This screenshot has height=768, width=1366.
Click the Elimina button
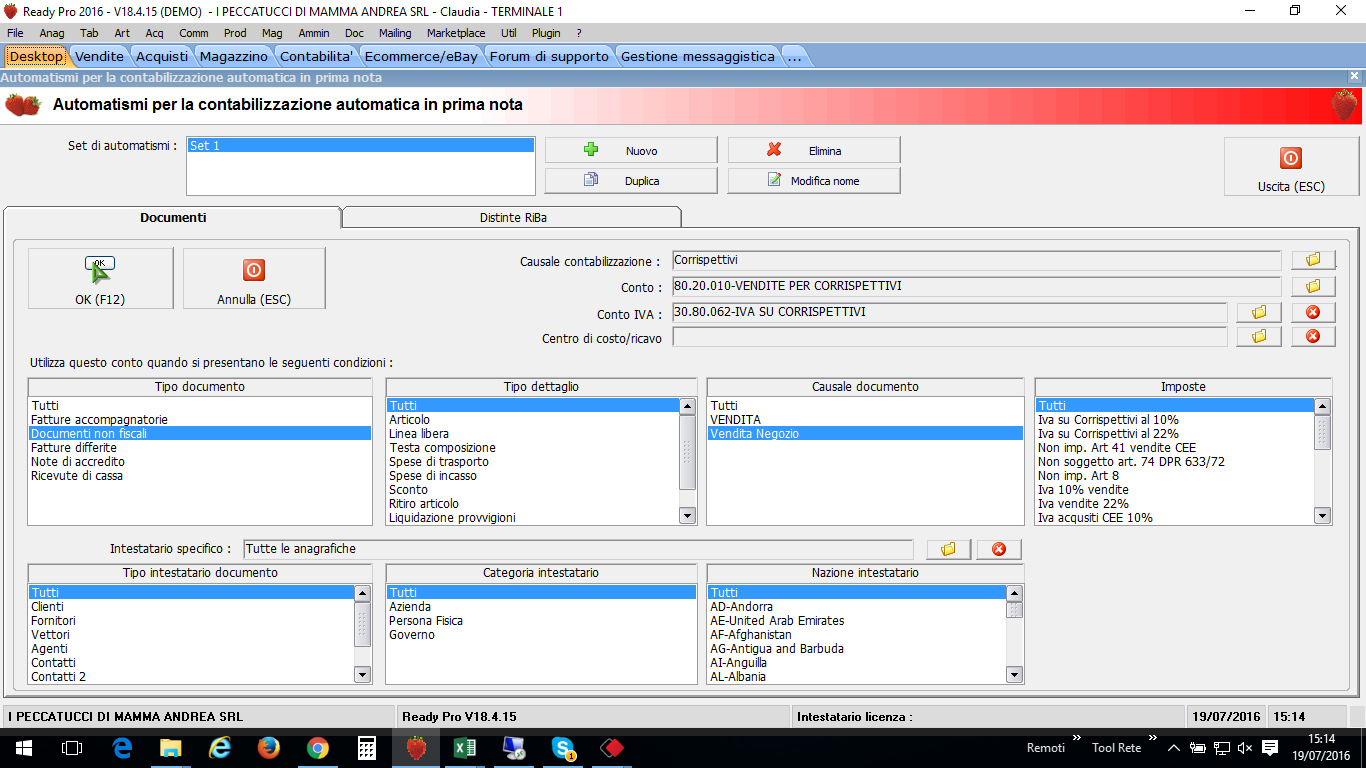[814, 150]
